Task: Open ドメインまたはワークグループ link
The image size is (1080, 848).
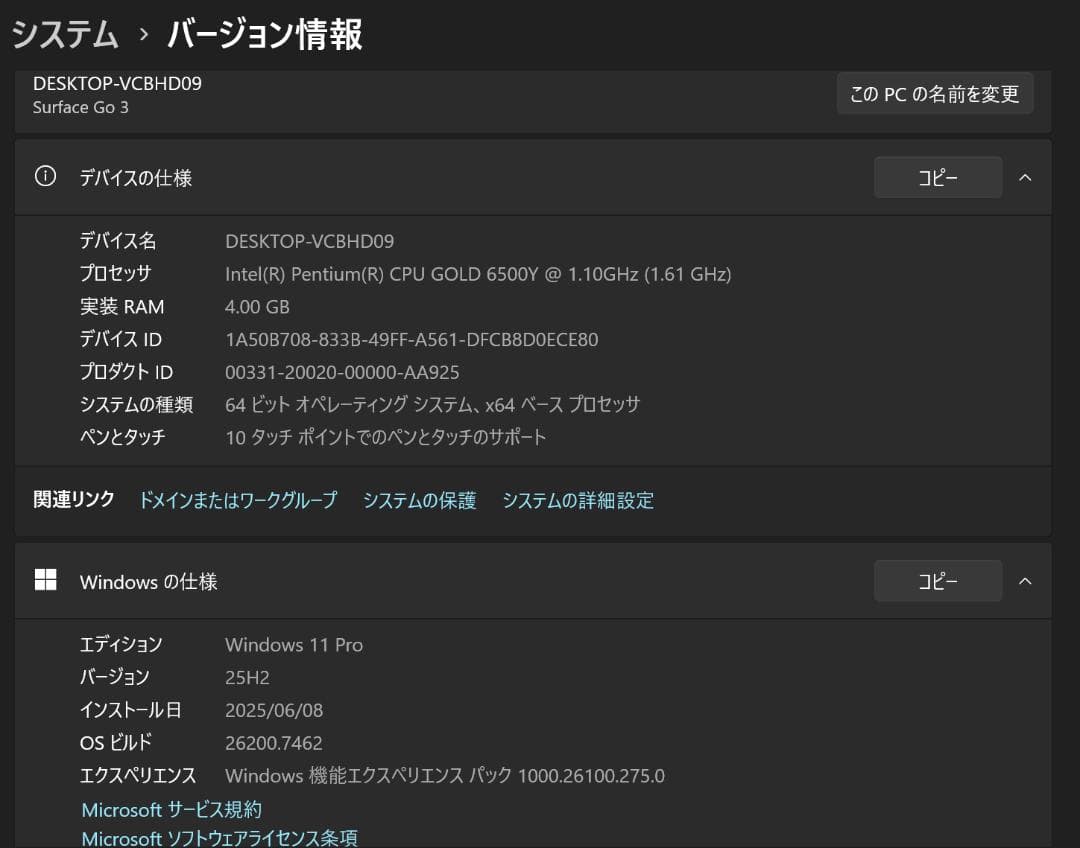Action: tap(238, 499)
